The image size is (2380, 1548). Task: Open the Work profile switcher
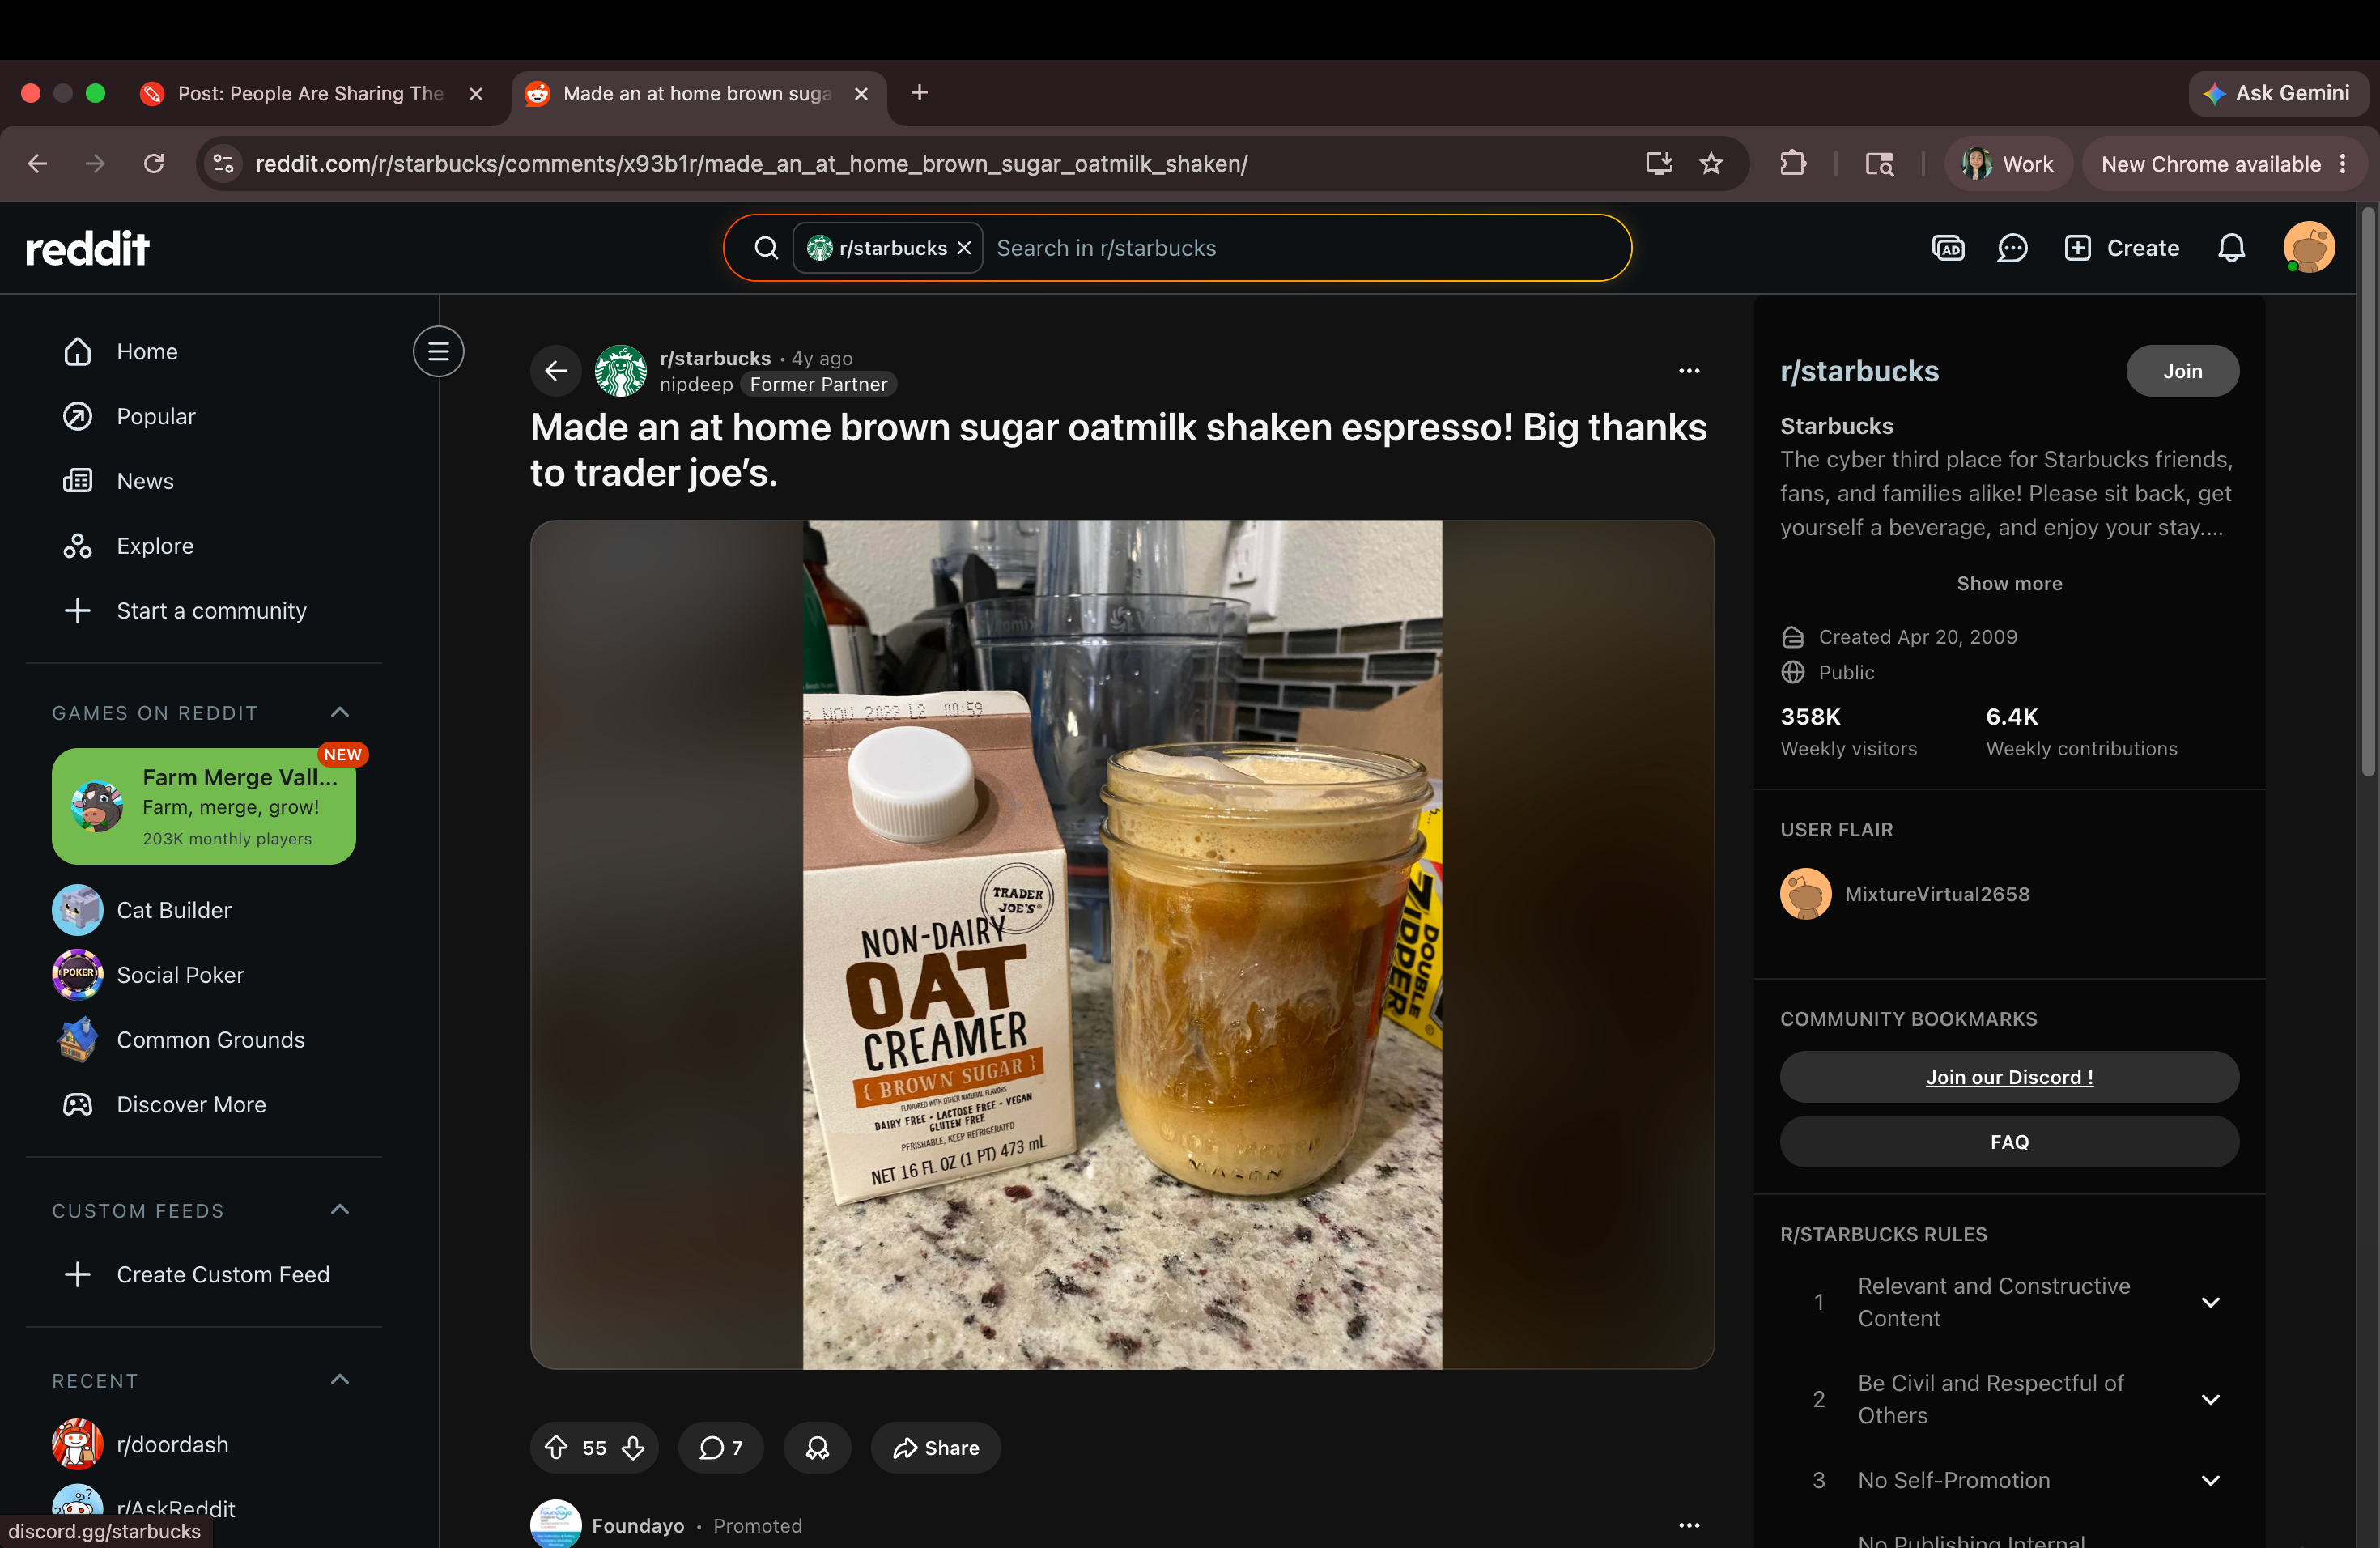point(2008,163)
